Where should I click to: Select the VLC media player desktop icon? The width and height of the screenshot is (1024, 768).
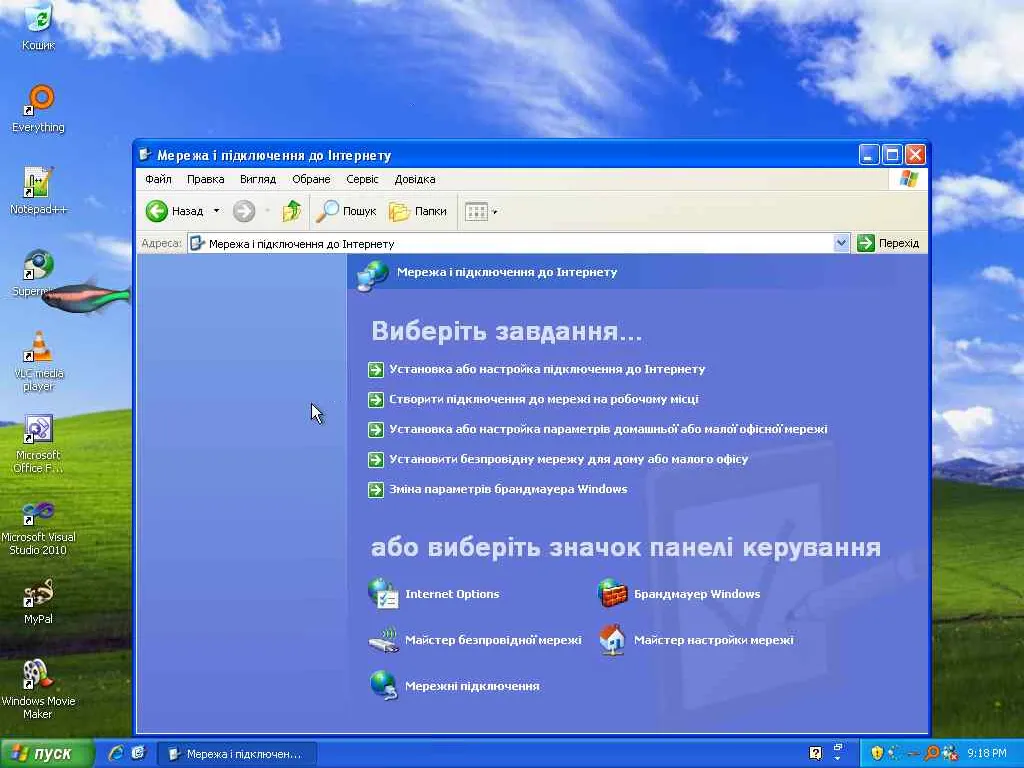(39, 360)
